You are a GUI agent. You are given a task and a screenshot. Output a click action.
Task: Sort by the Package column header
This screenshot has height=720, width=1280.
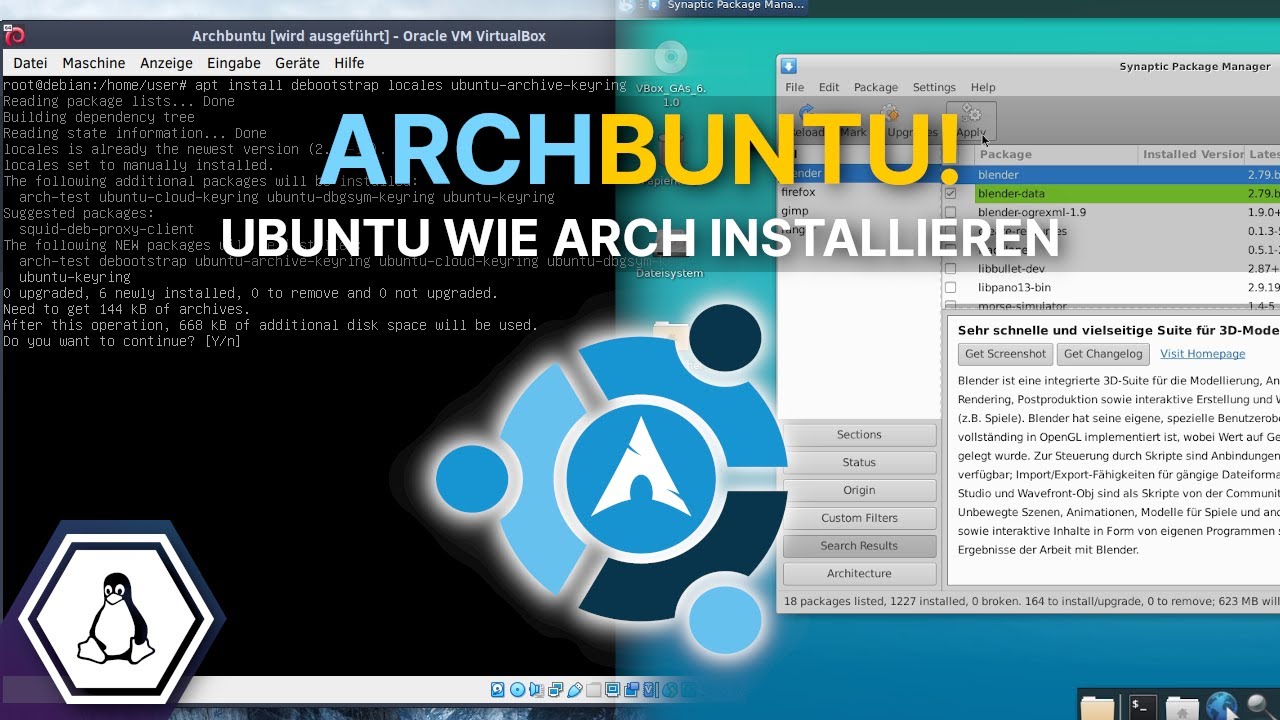tap(1056, 155)
